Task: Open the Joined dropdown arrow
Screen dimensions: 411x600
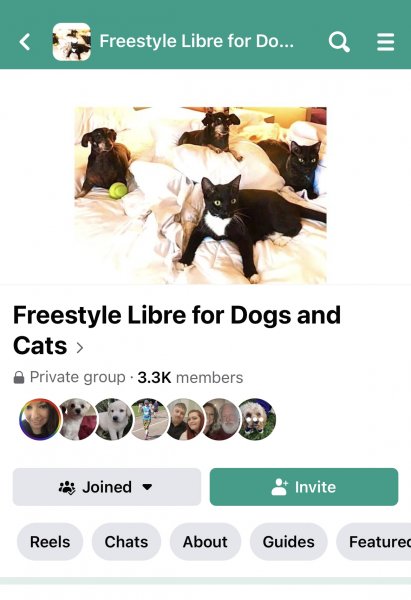Action: 147,487
